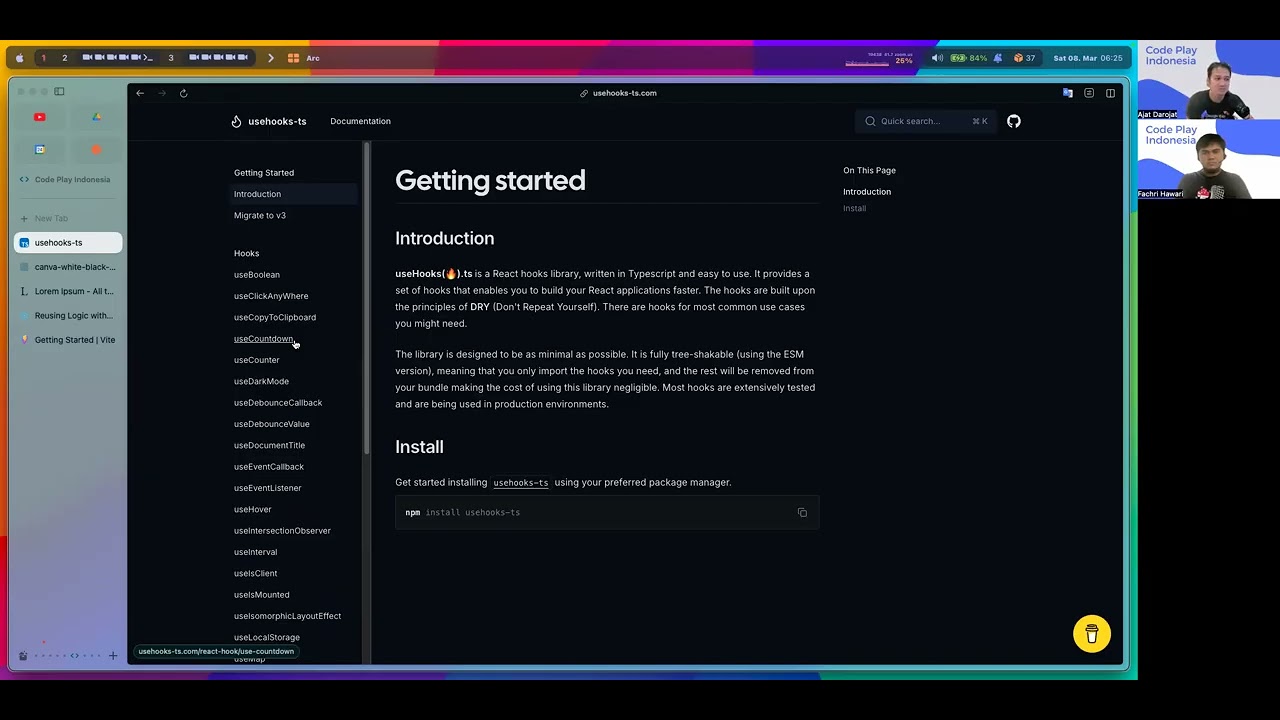Click the yellow Buy Me a Coffee button
Viewport: 1280px width, 720px height.
(x=1092, y=634)
